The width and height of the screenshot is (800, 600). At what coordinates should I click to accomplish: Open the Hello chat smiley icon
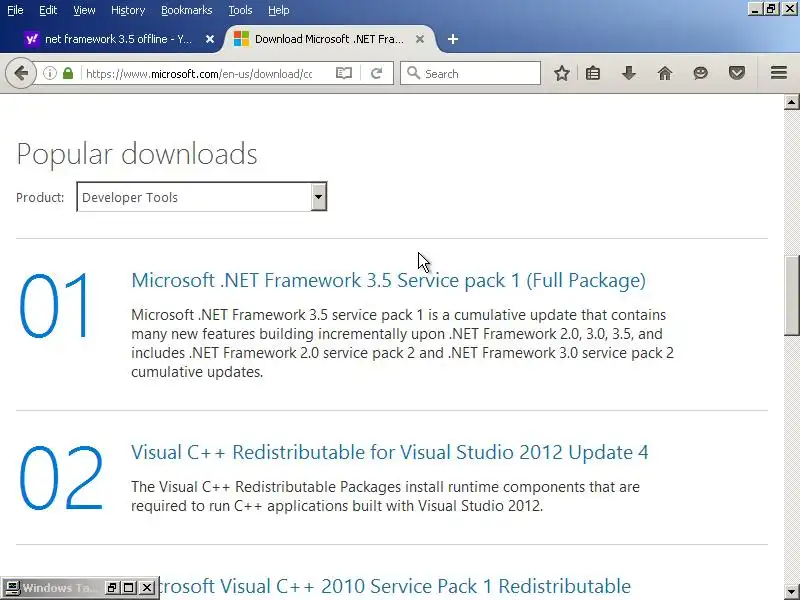(701, 73)
